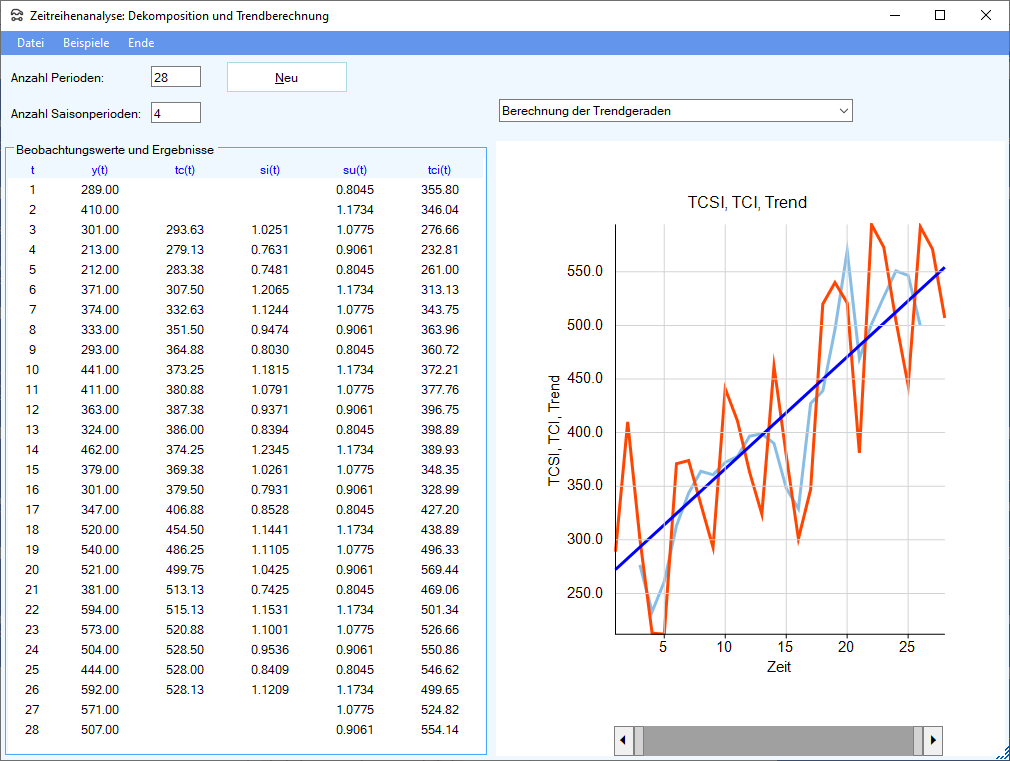Click the horizontal scrollbar thumb below chart

pos(777,741)
